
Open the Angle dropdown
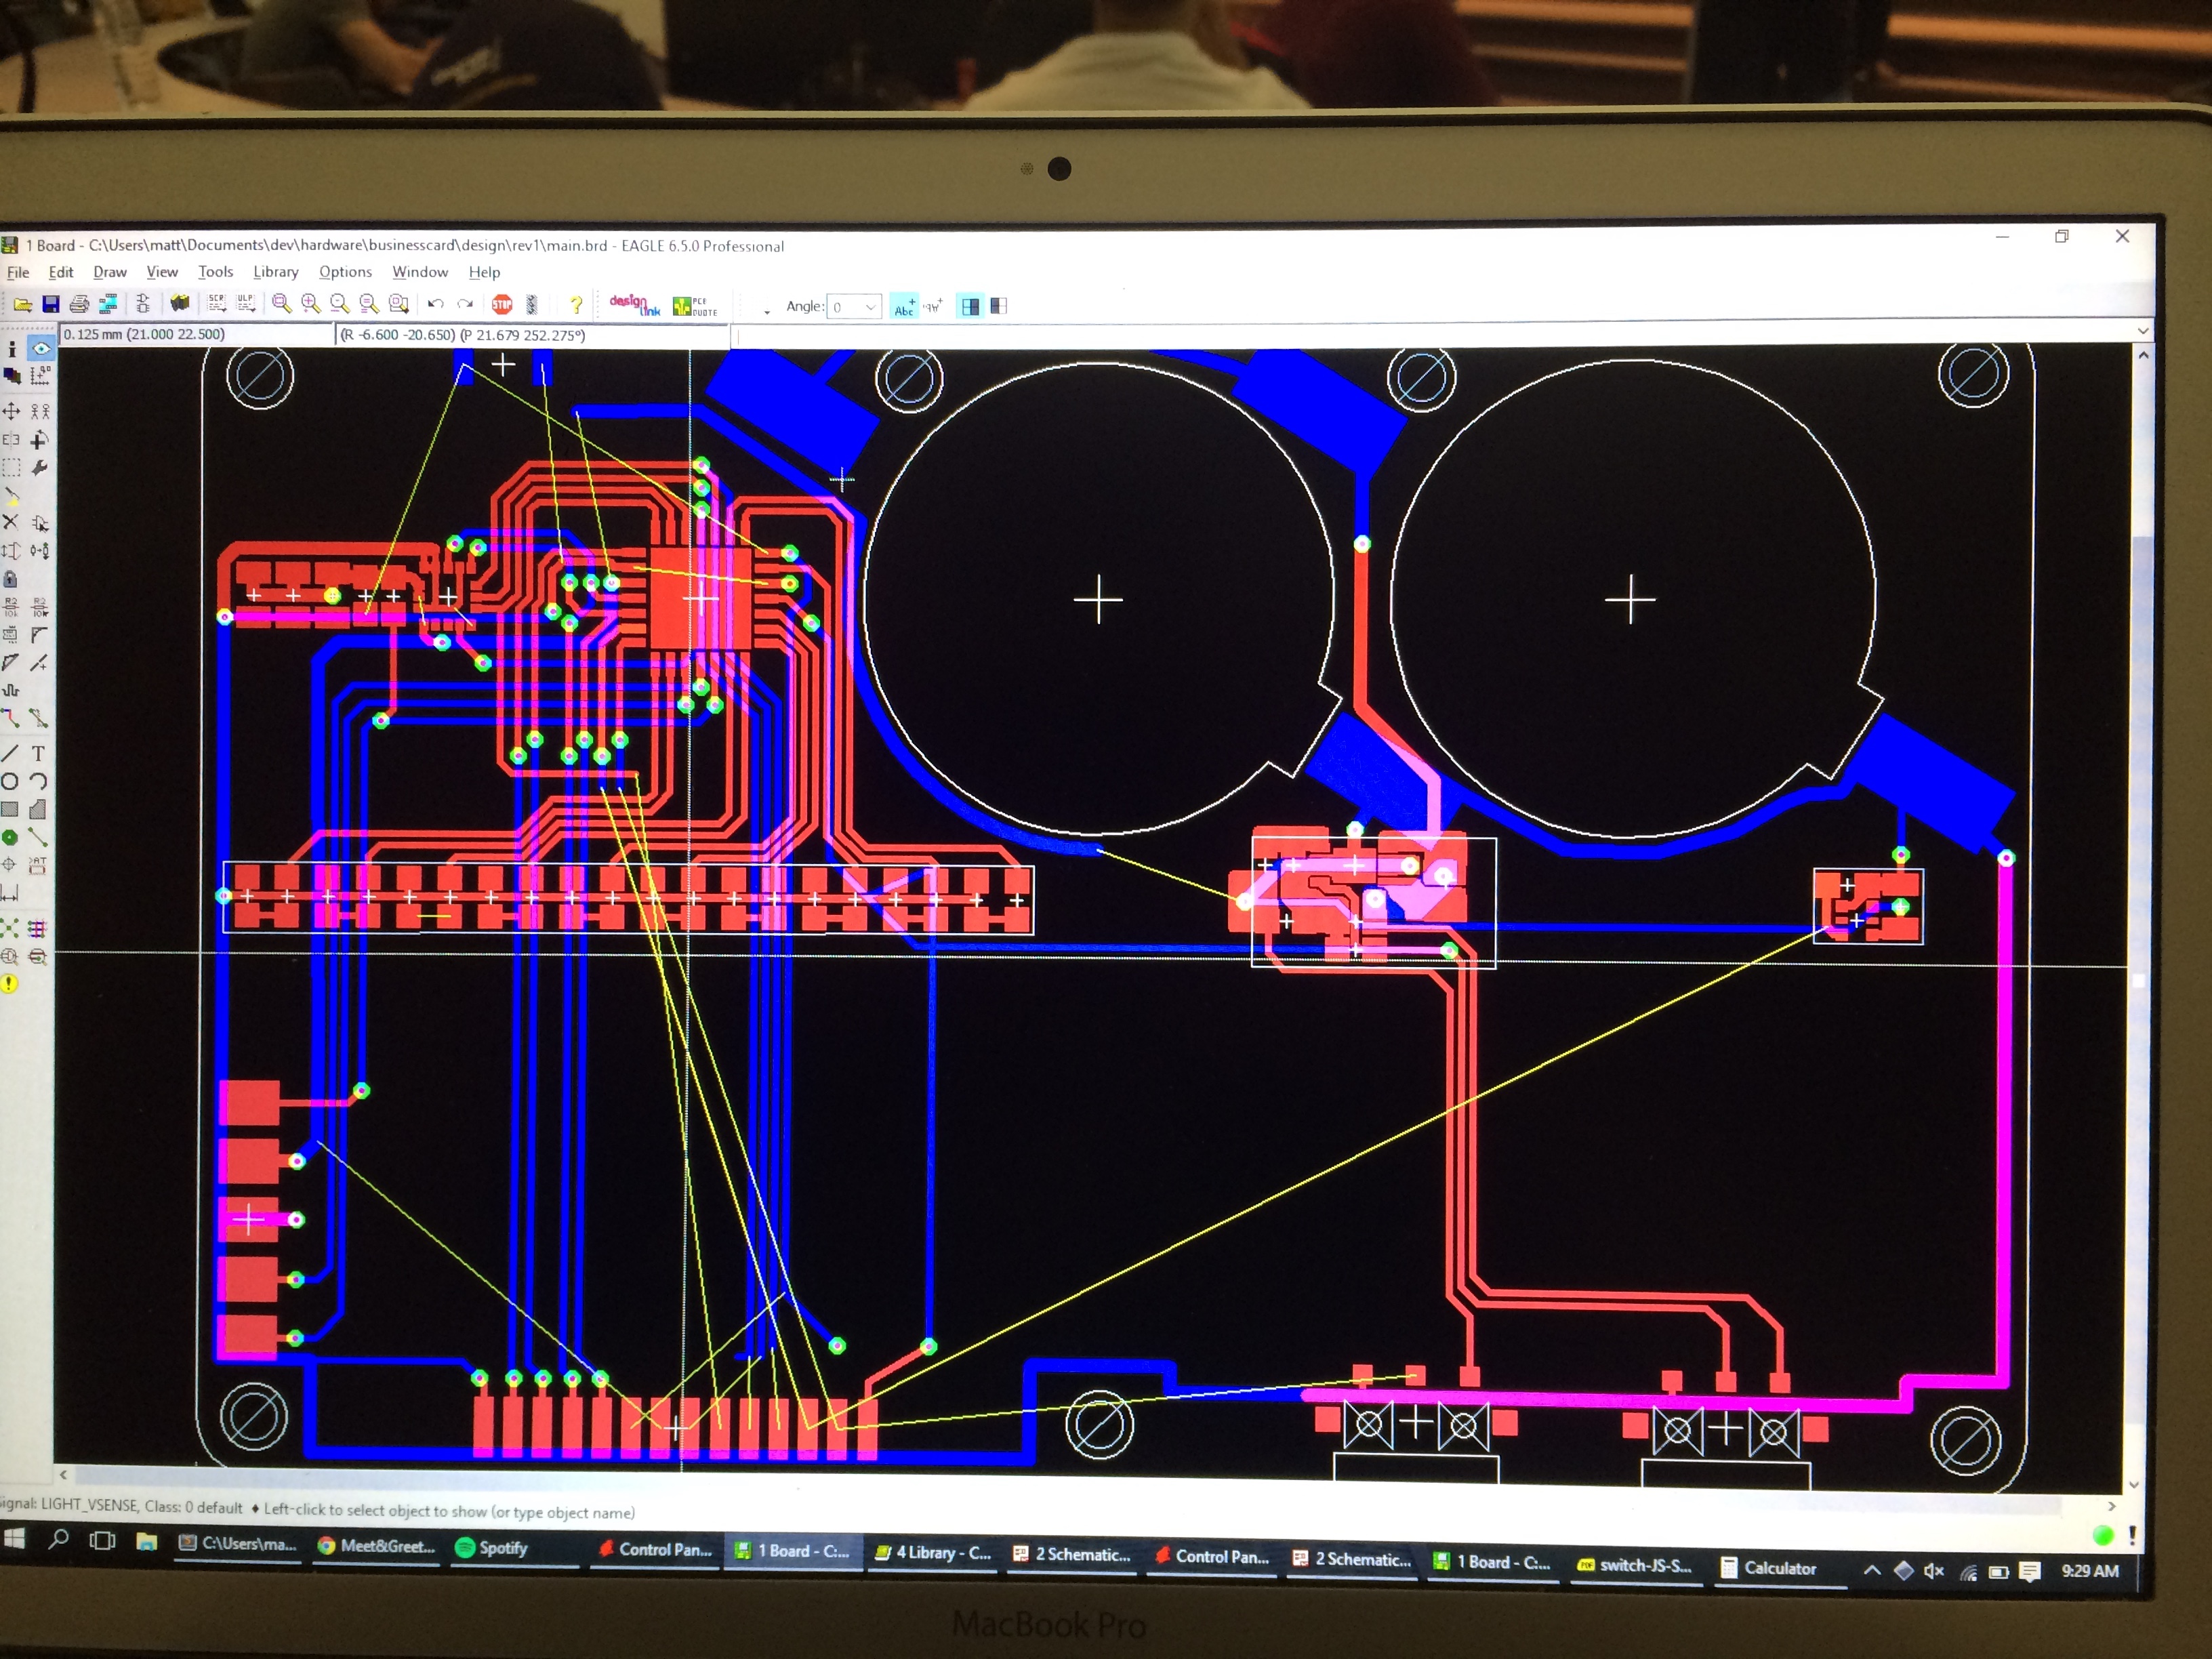tap(870, 307)
